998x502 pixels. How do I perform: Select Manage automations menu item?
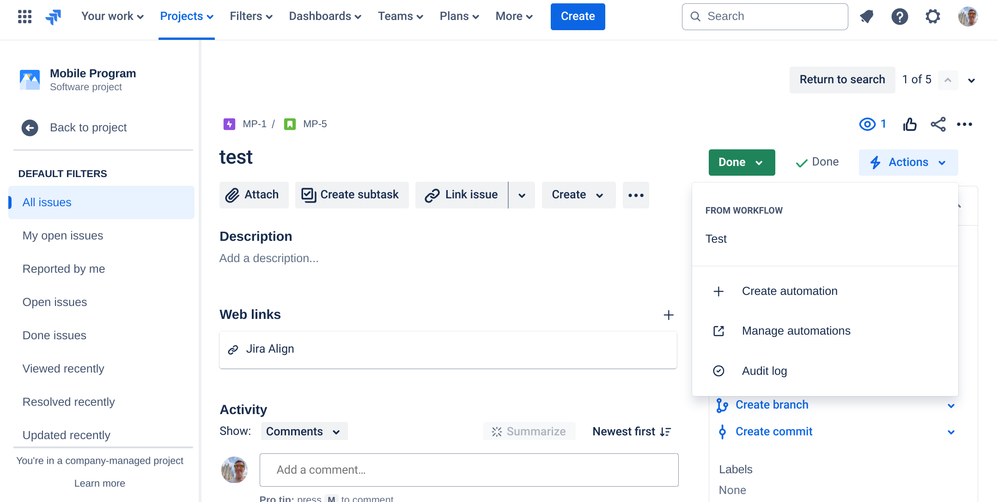pyautogui.click(x=825, y=331)
